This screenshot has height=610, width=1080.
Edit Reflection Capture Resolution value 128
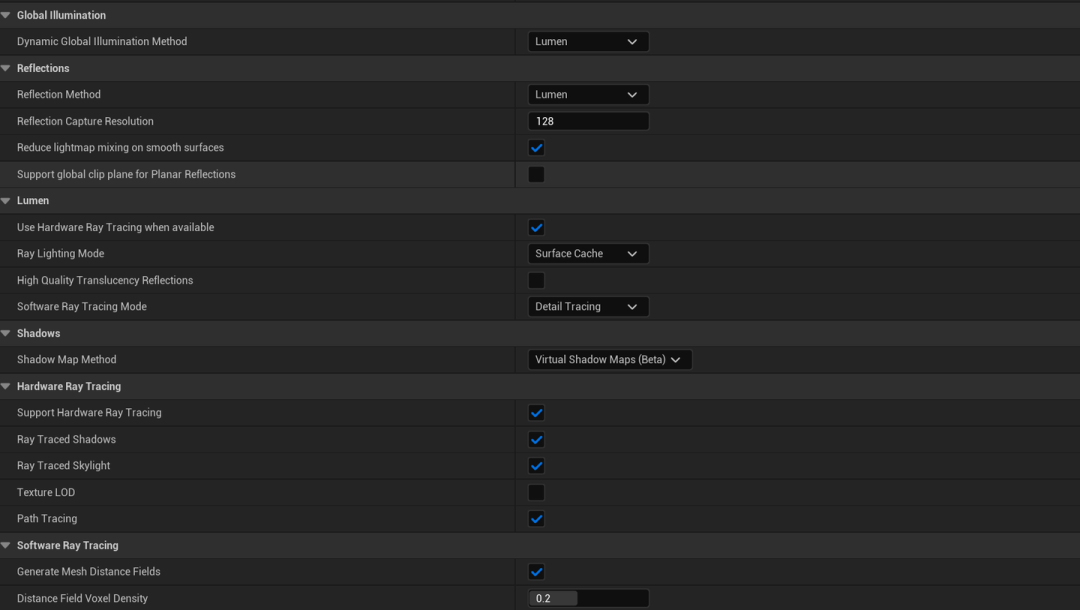[x=588, y=121]
